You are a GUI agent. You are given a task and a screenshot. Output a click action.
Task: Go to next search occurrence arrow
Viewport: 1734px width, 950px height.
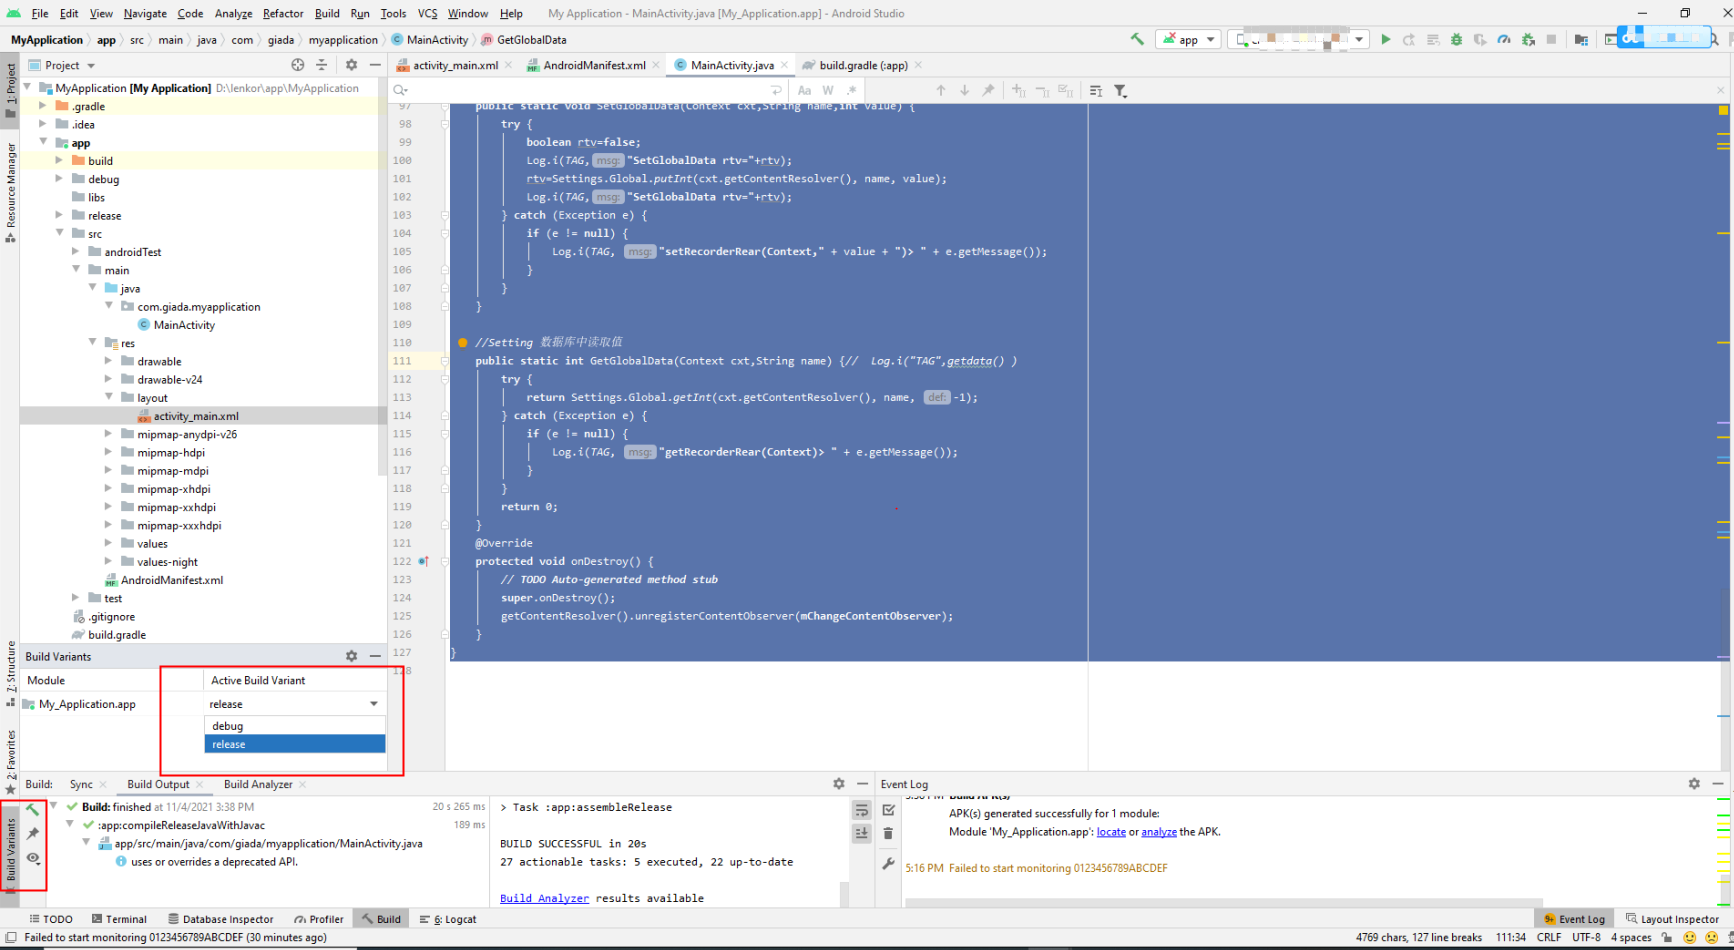pyautogui.click(x=964, y=90)
